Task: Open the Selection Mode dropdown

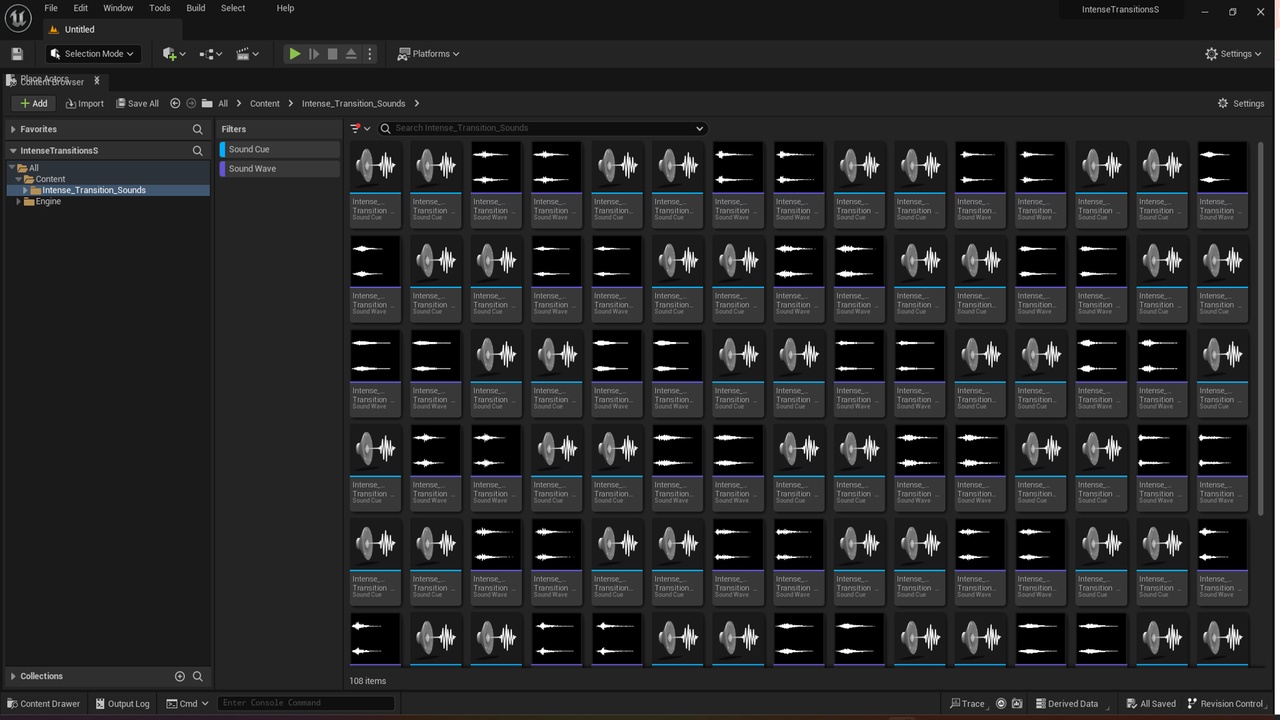Action: click(91, 54)
